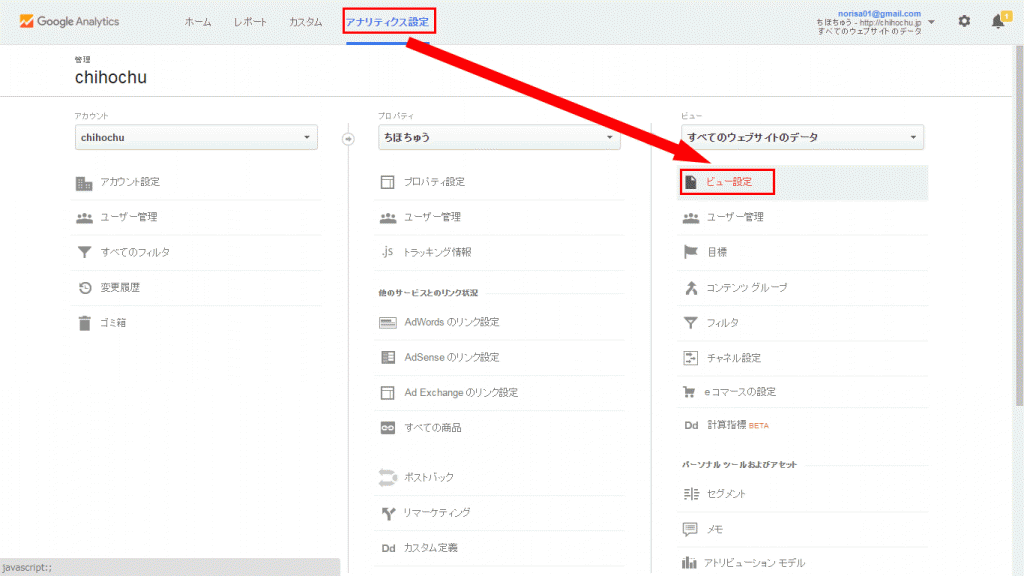Open the すべてのウェブサイトのデータ view dropdown
The width and height of the screenshot is (1024, 576).
coord(801,137)
